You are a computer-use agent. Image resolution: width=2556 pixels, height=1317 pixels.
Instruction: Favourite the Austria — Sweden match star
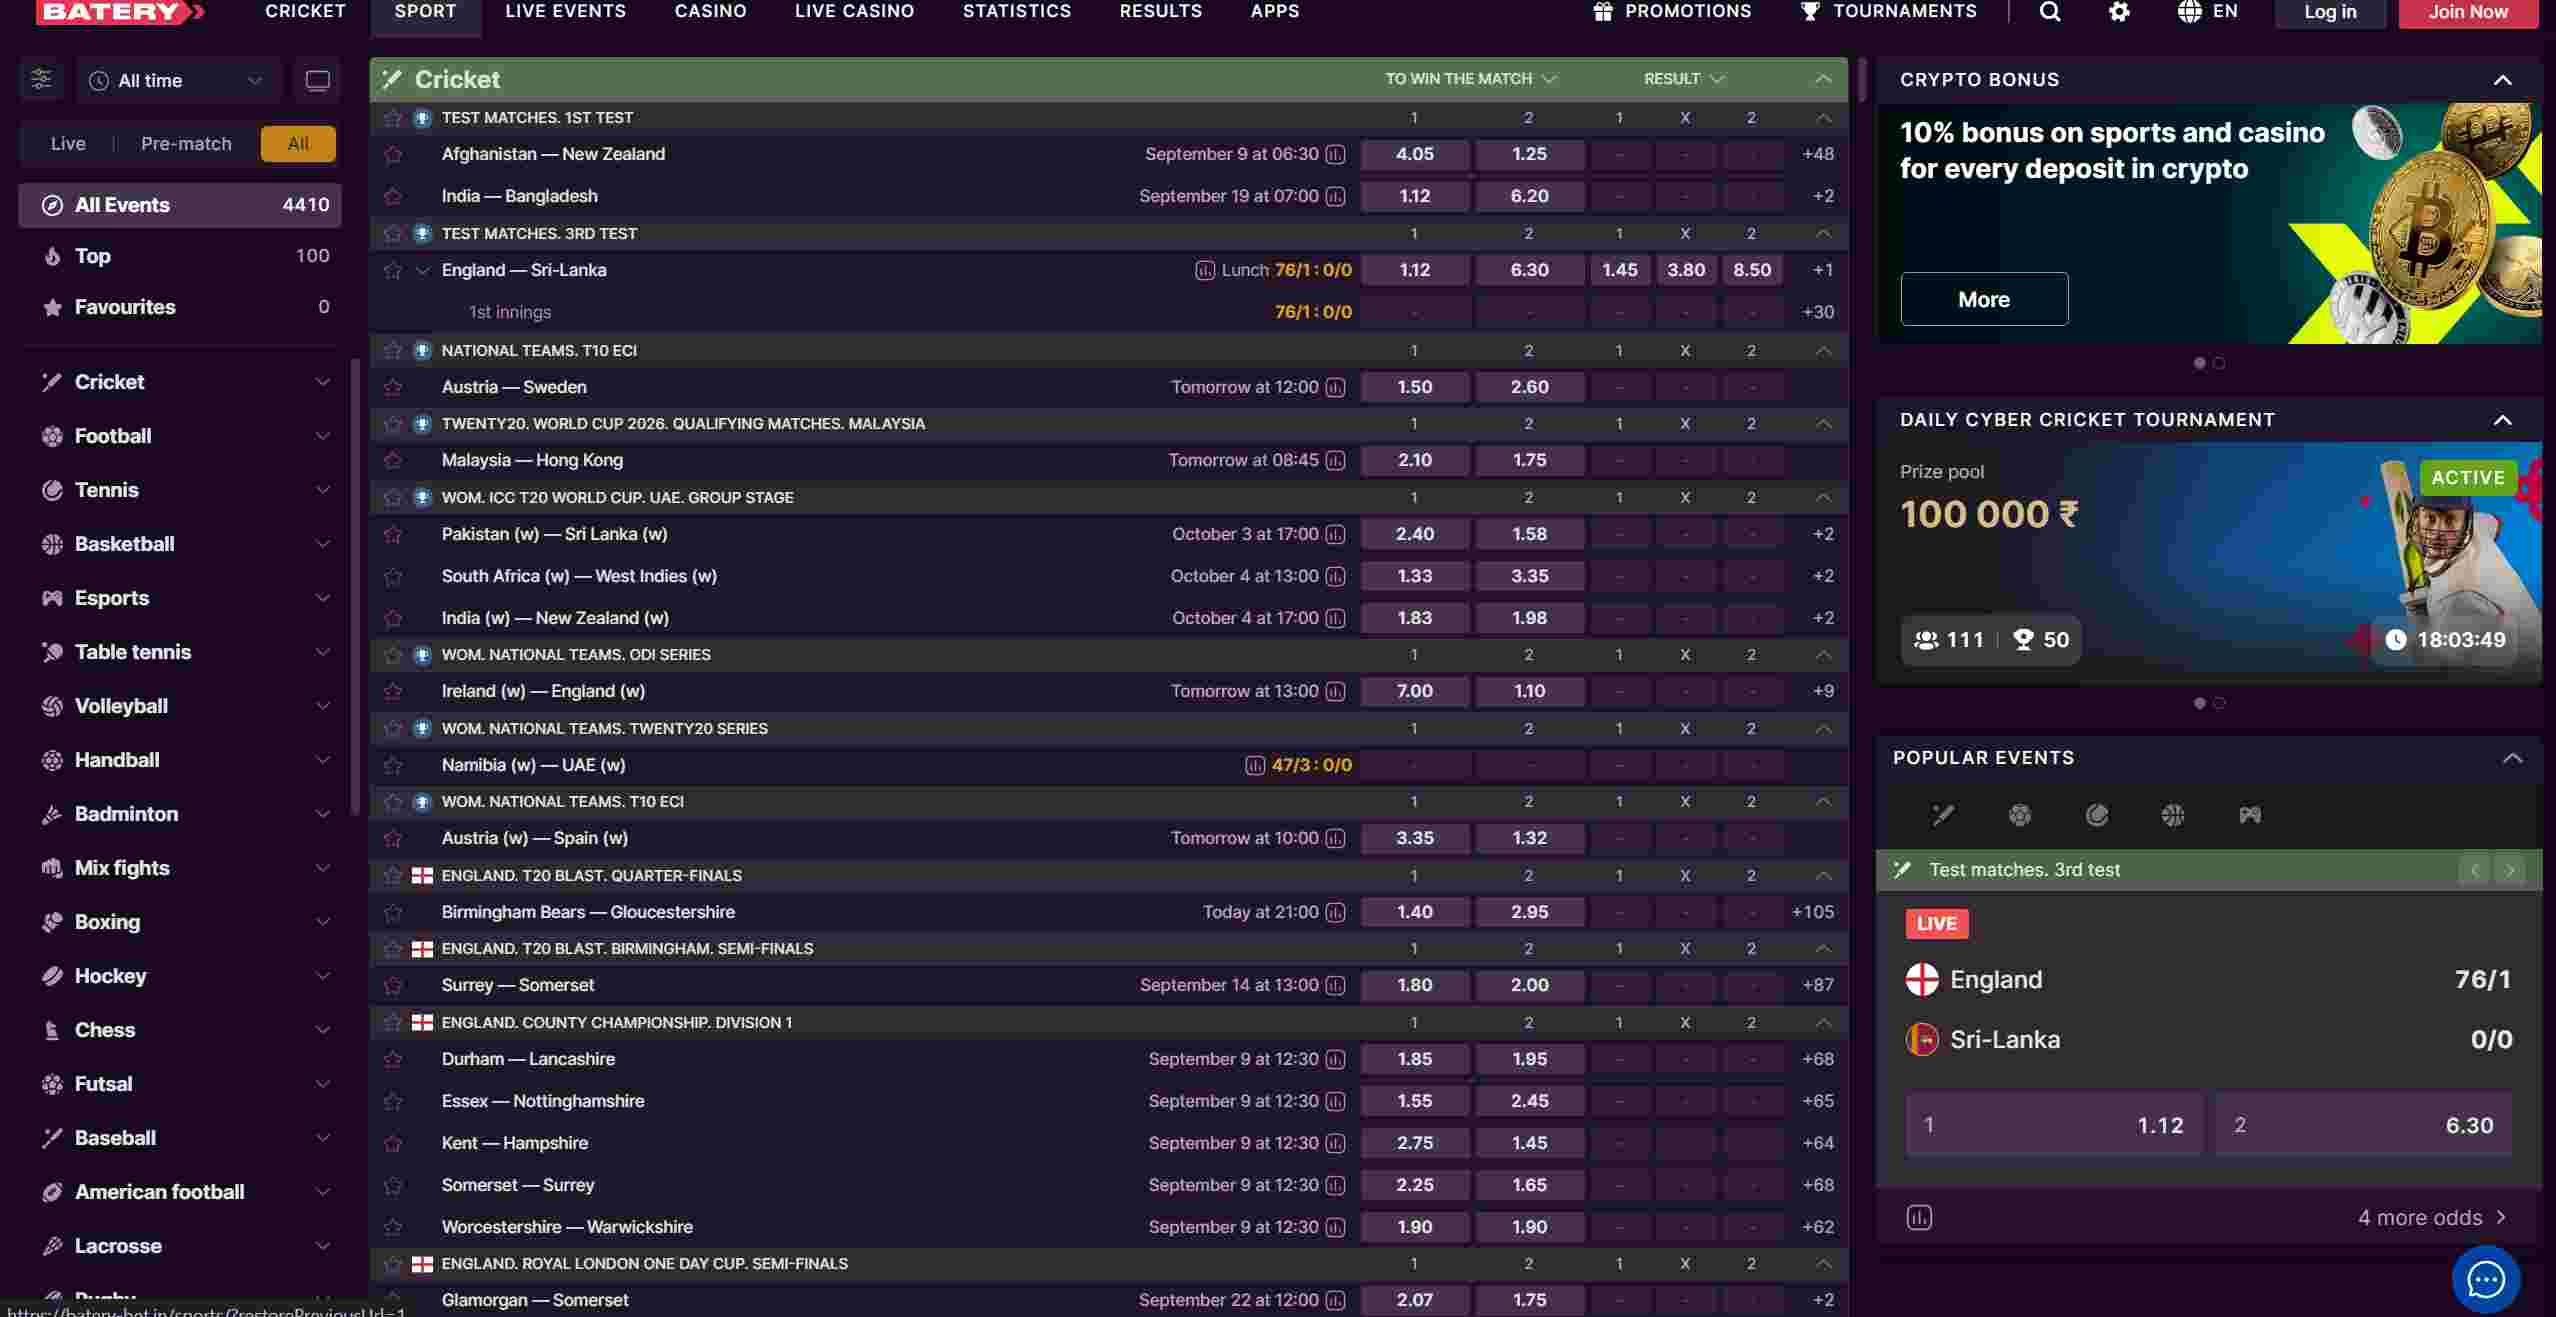tap(393, 387)
